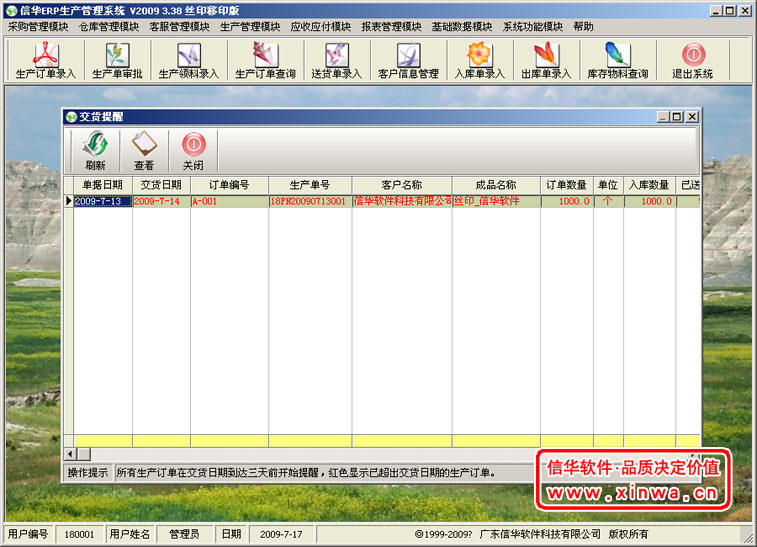Screen dimensions: 757x547
Task: Click the 查看 view icon
Action: 144,150
